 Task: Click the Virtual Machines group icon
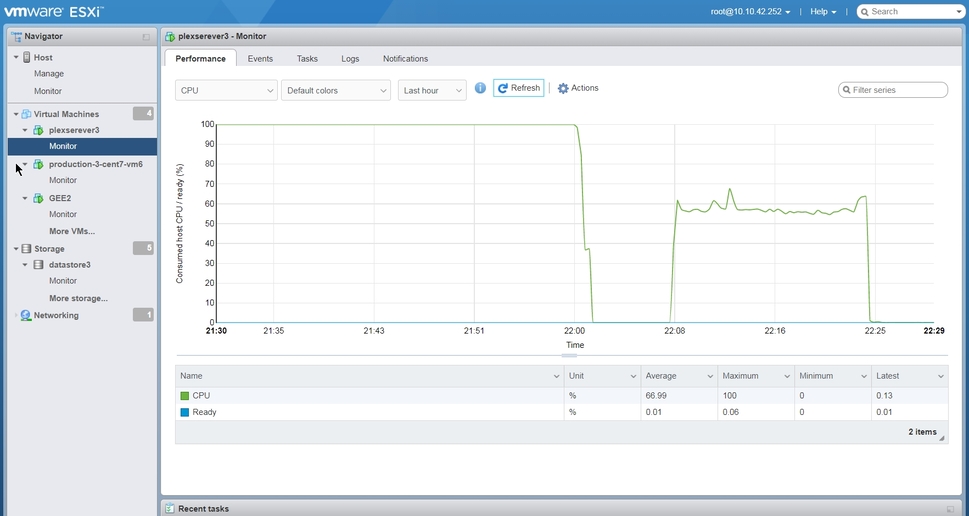tap(26, 114)
